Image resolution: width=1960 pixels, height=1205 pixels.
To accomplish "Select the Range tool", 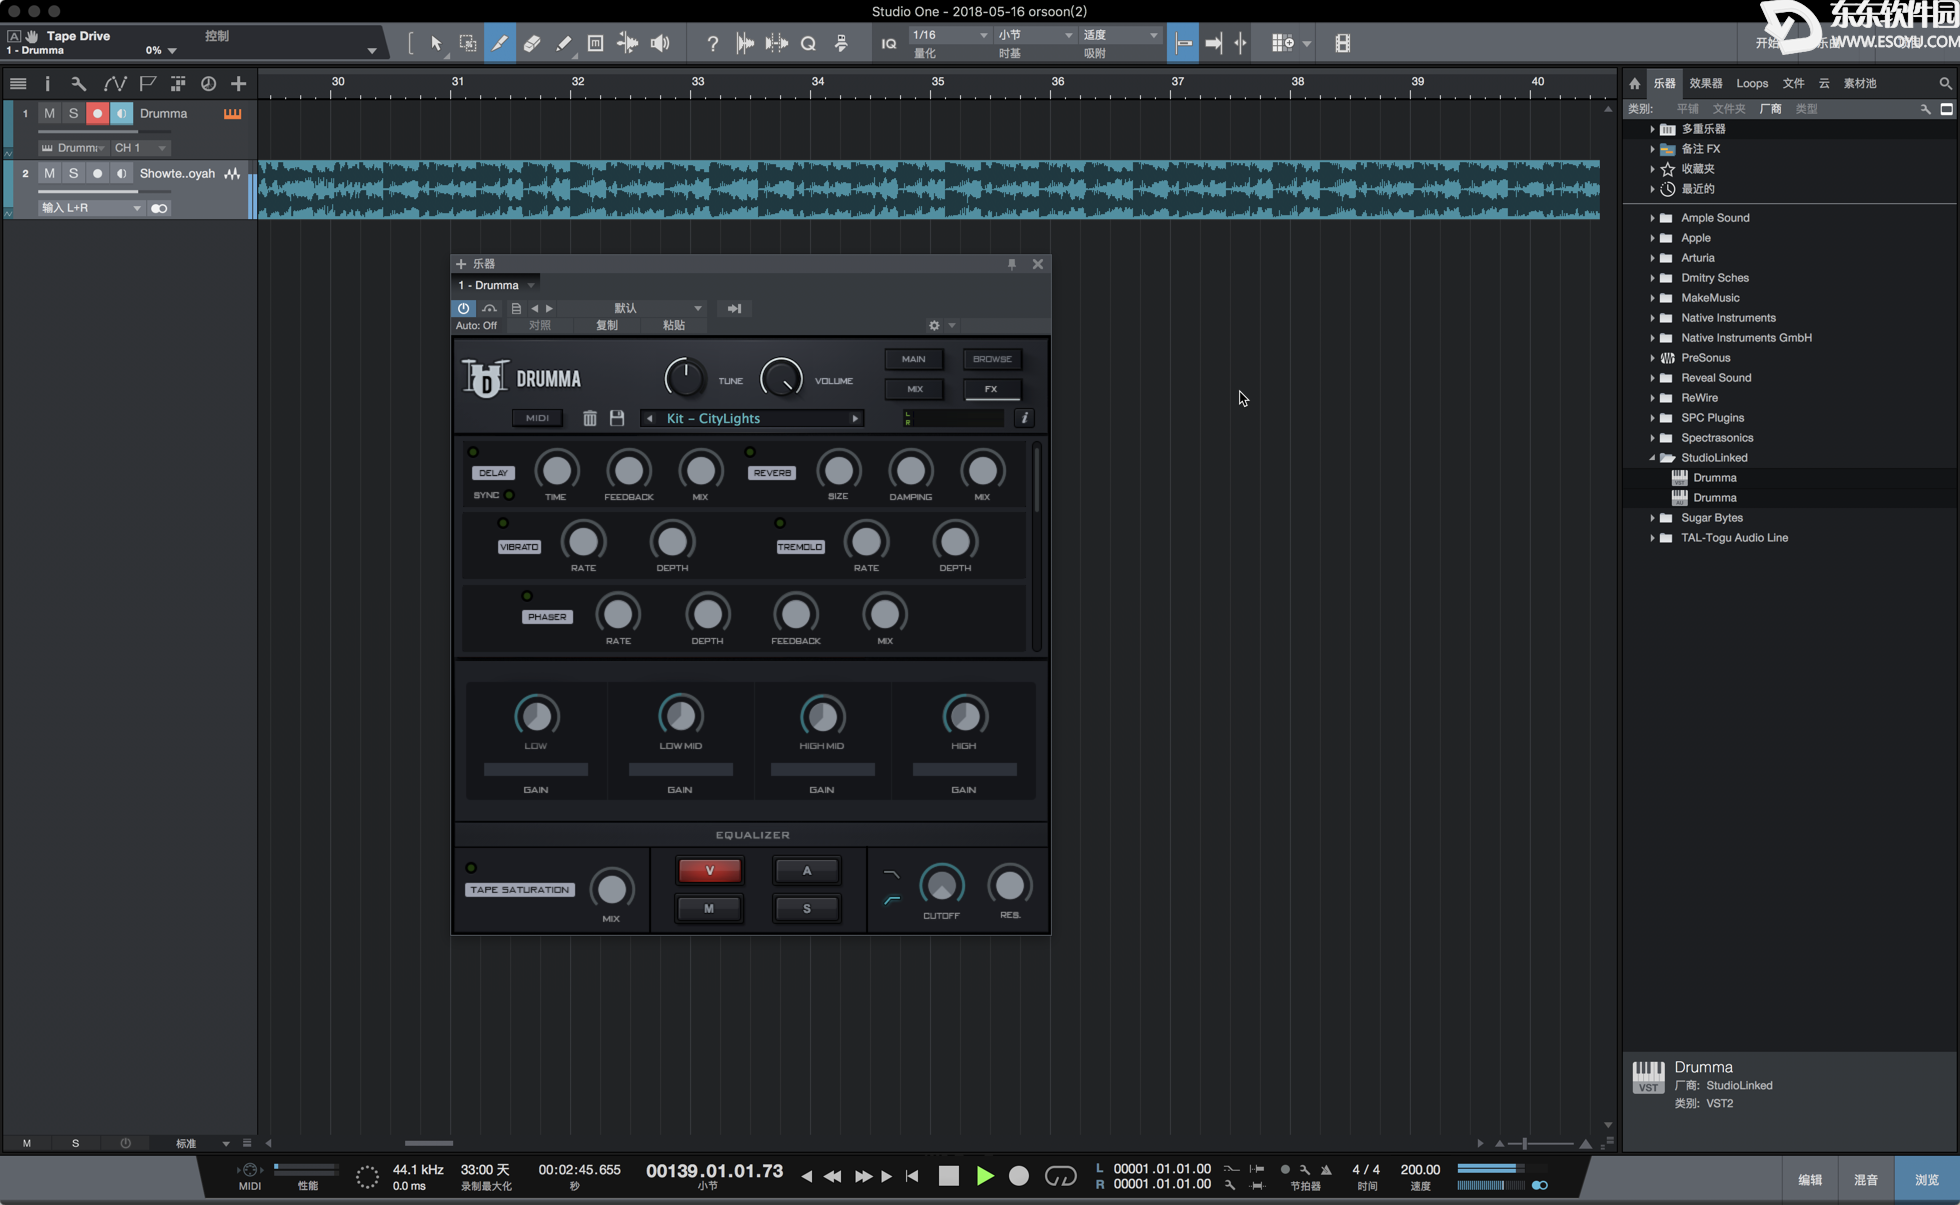I will (x=467, y=43).
